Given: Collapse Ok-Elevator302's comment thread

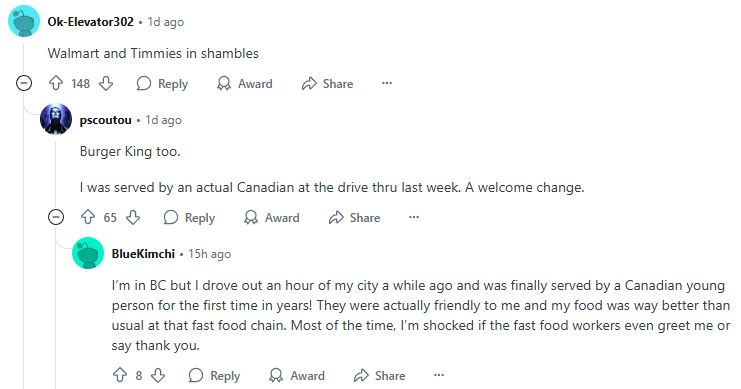Looking at the screenshot, I should pyautogui.click(x=24, y=83).
